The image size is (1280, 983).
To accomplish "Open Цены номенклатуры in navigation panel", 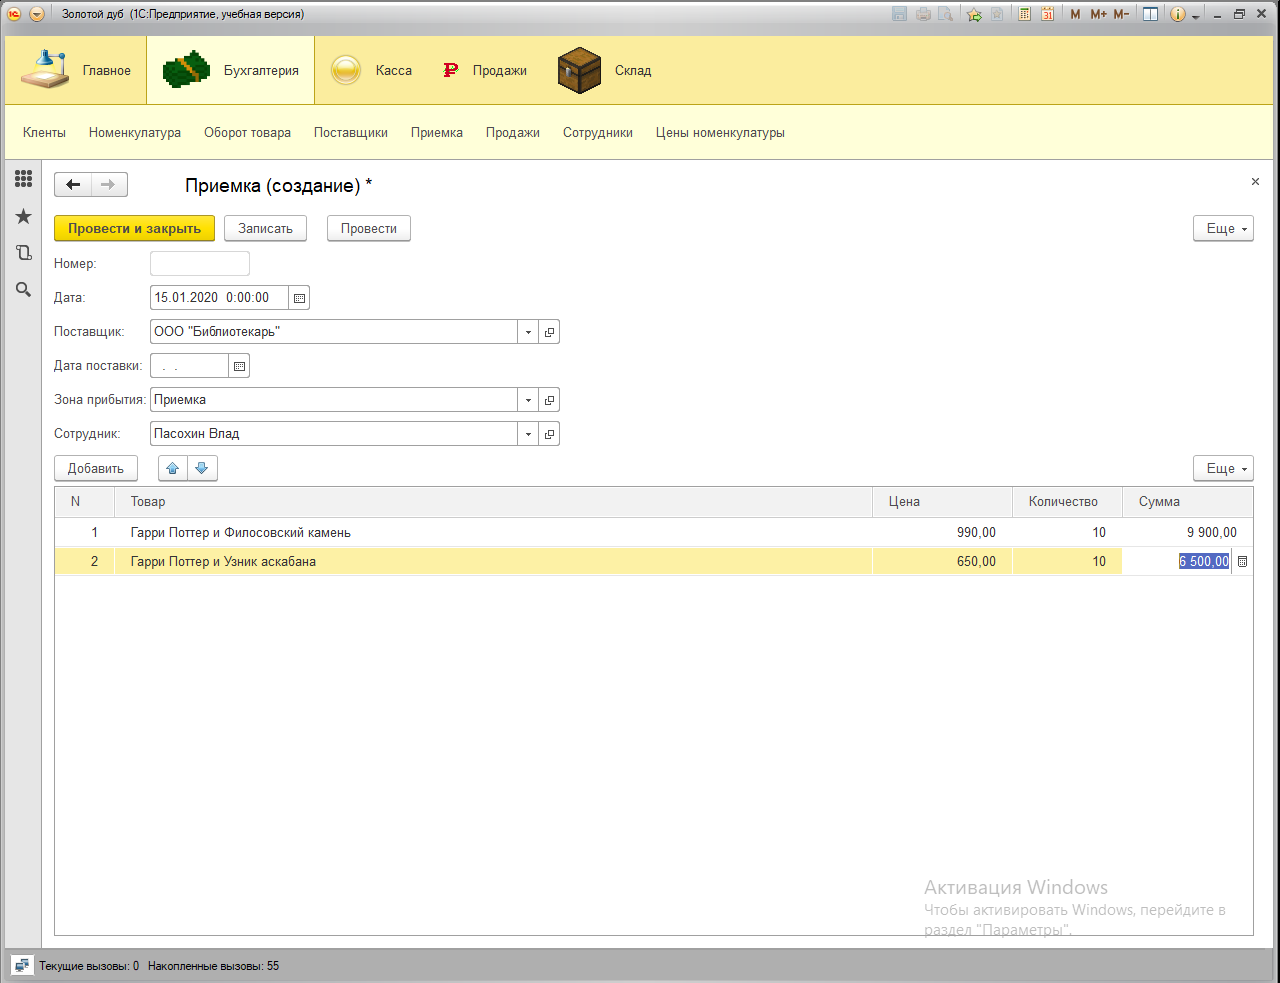I will point(720,132).
